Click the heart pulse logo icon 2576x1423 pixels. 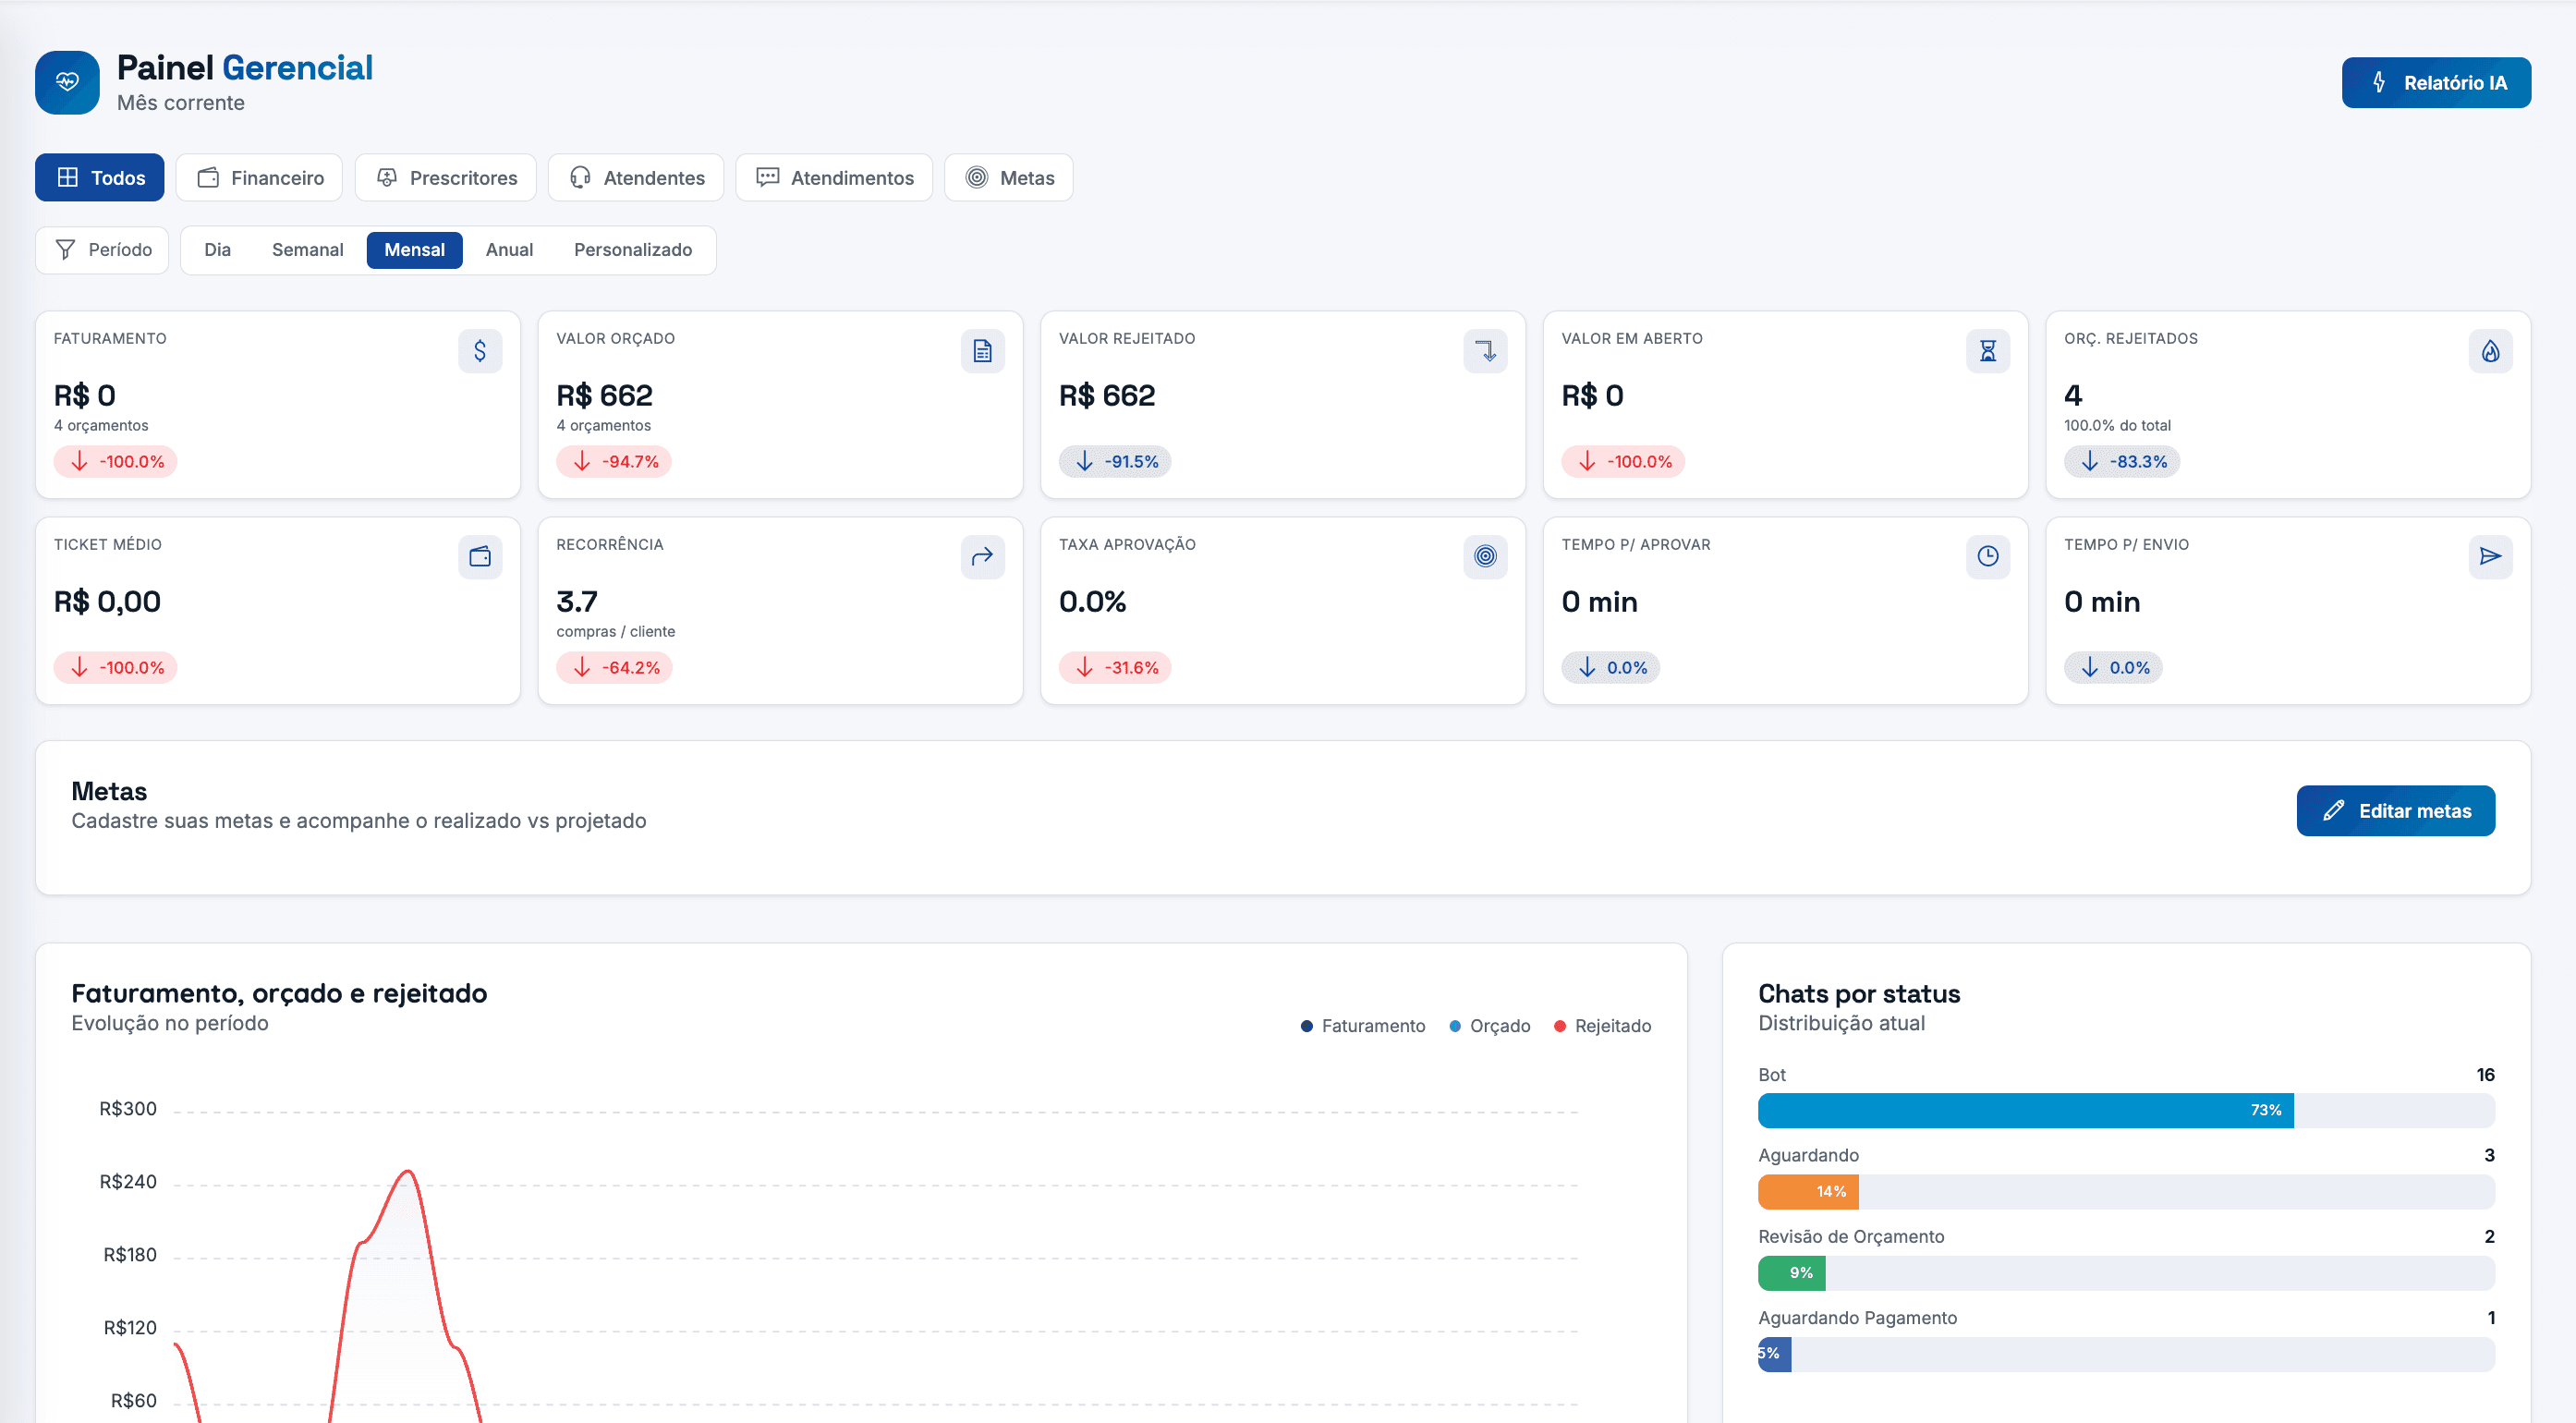point(67,82)
